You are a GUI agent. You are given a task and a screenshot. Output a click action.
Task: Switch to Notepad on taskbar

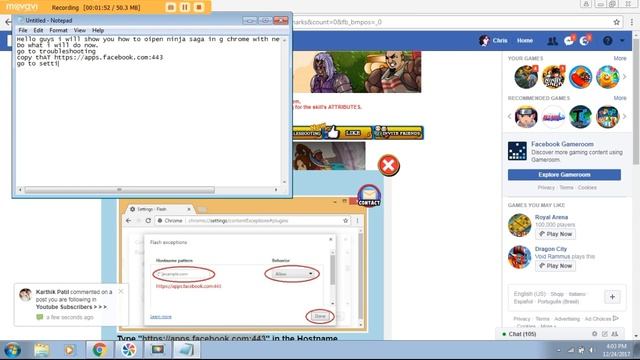pos(187,350)
